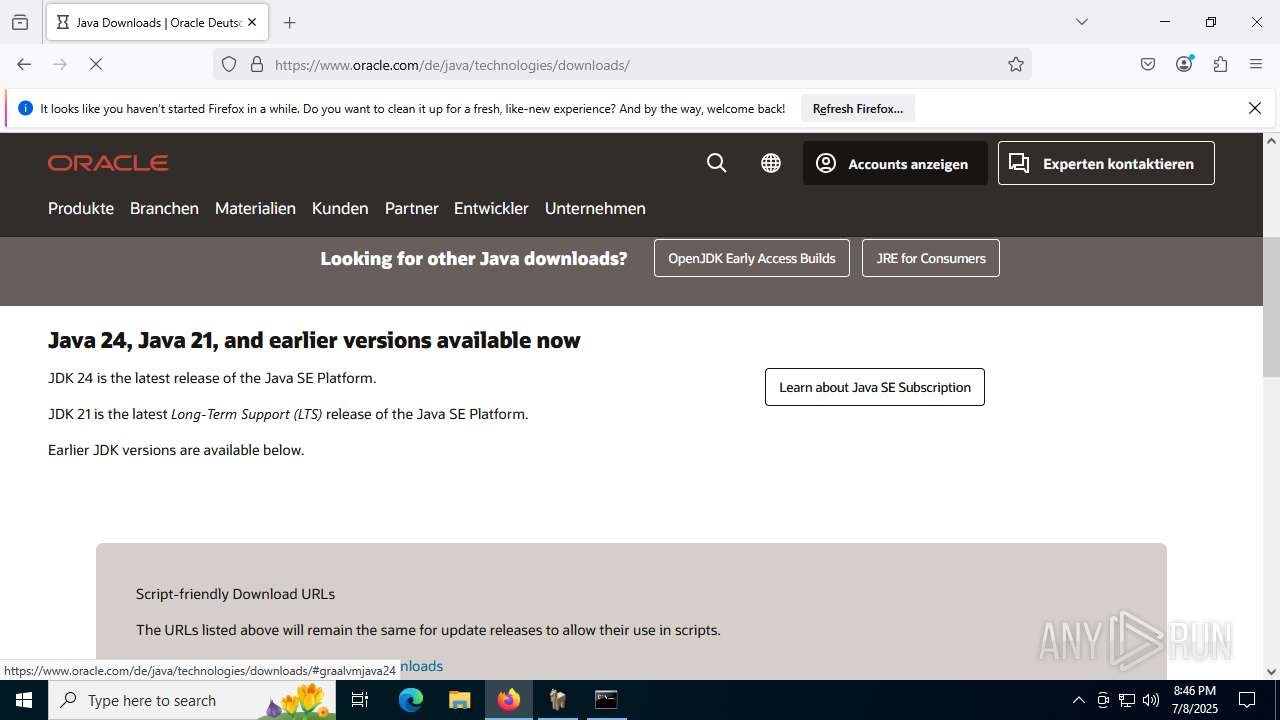Image resolution: width=1280 pixels, height=720 pixels.
Task: Open the Entwickler menu
Action: (x=491, y=208)
